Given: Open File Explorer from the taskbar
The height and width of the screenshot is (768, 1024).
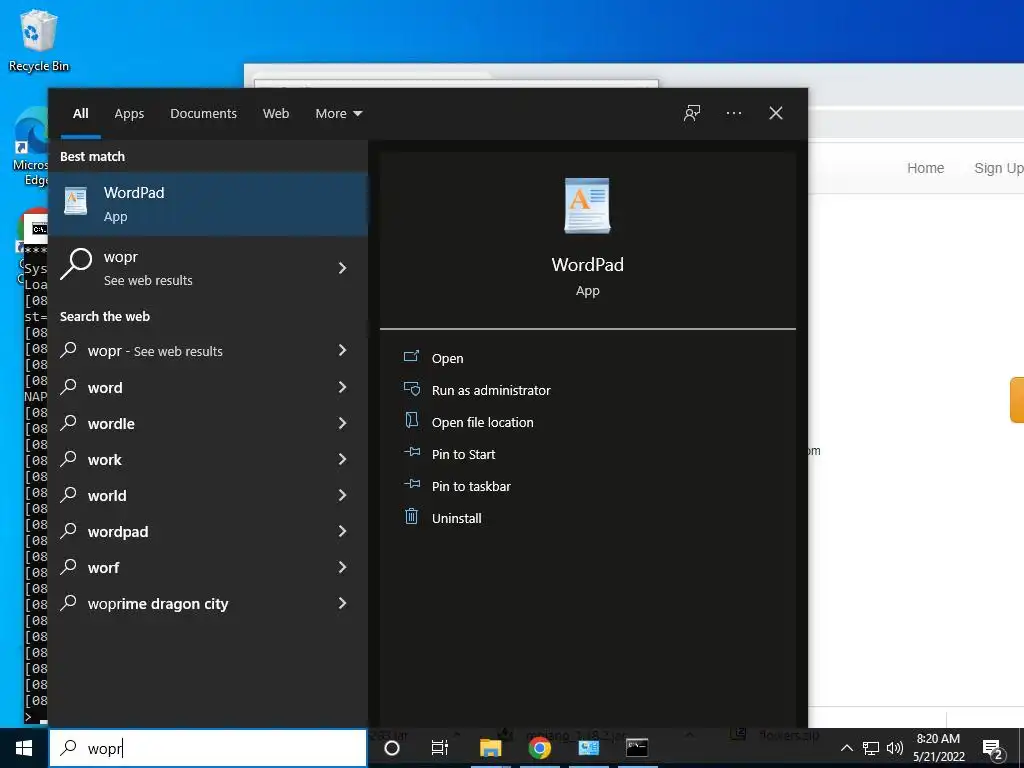Looking at the screenshot, I should tap(490, 748).
